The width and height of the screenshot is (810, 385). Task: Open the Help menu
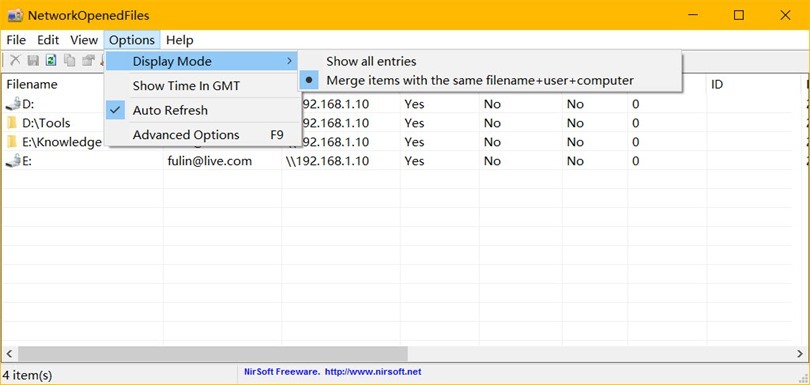click(180, 40)
